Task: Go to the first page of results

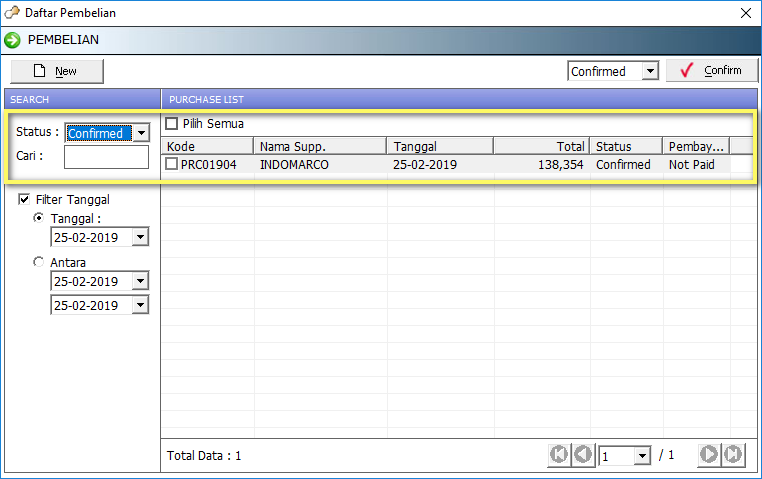Action: pyautogui.click(x=558, y=455)
